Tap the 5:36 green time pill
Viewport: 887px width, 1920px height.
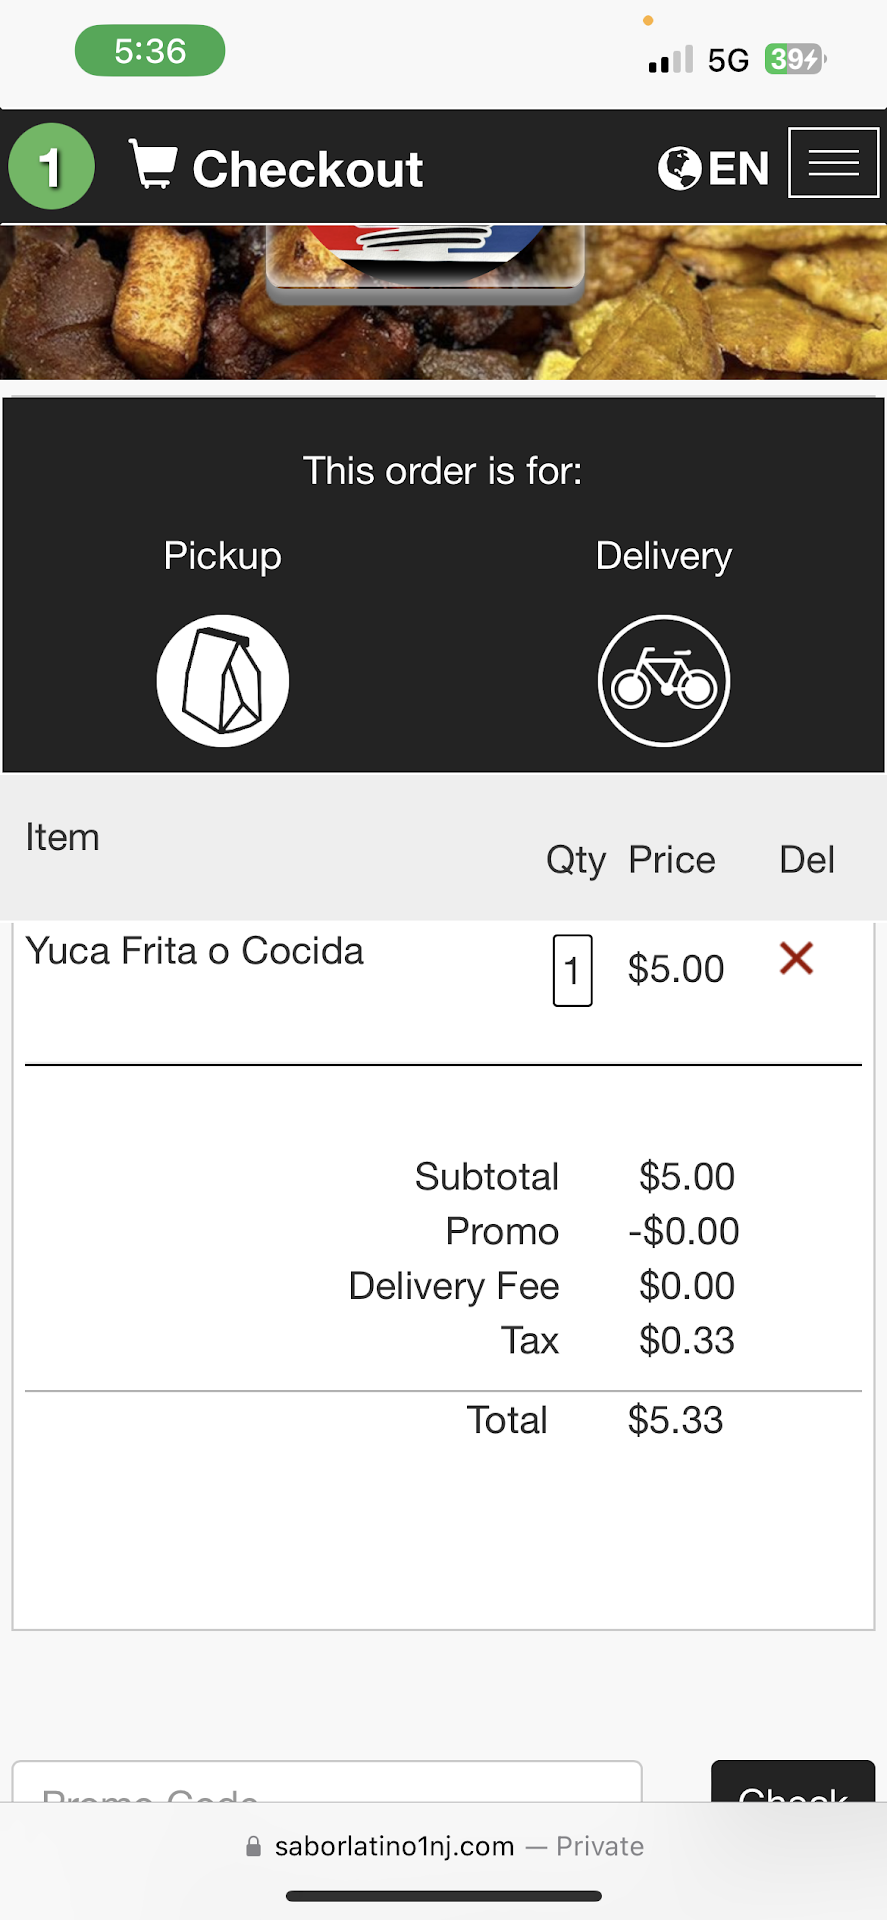click(150, 51)
